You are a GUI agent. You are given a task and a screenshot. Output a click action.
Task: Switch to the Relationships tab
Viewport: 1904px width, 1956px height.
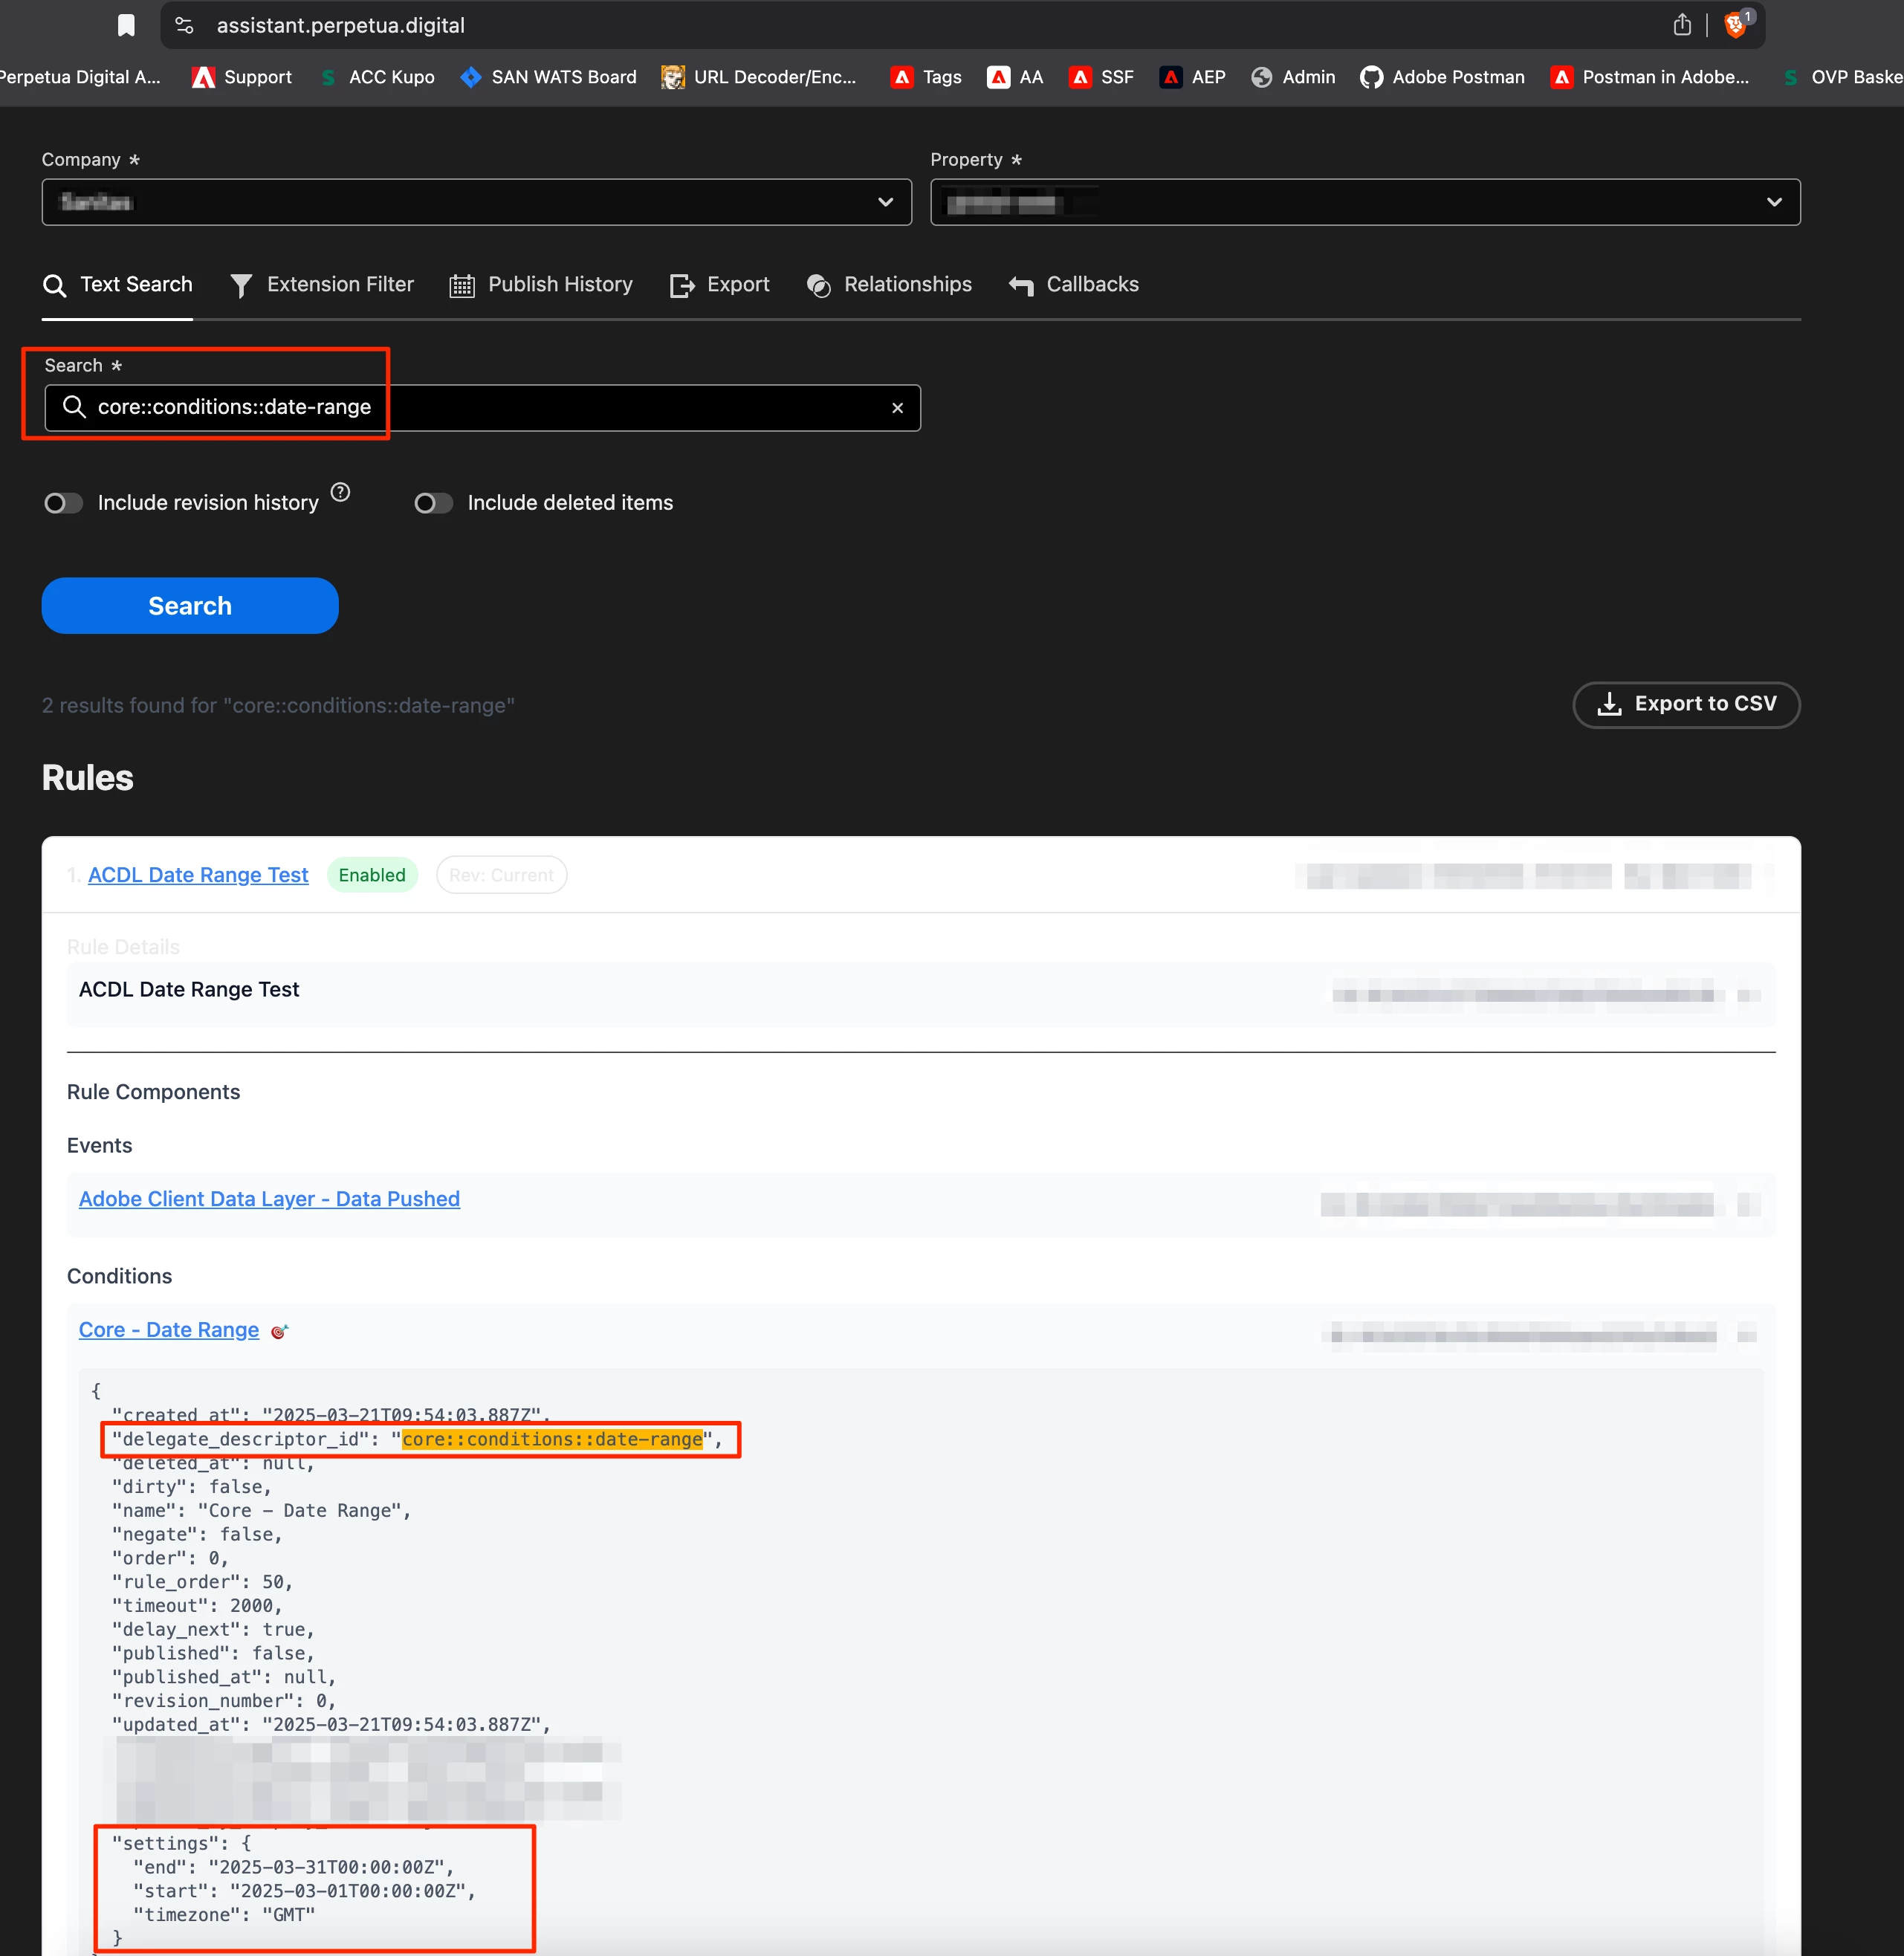(889, 285)
